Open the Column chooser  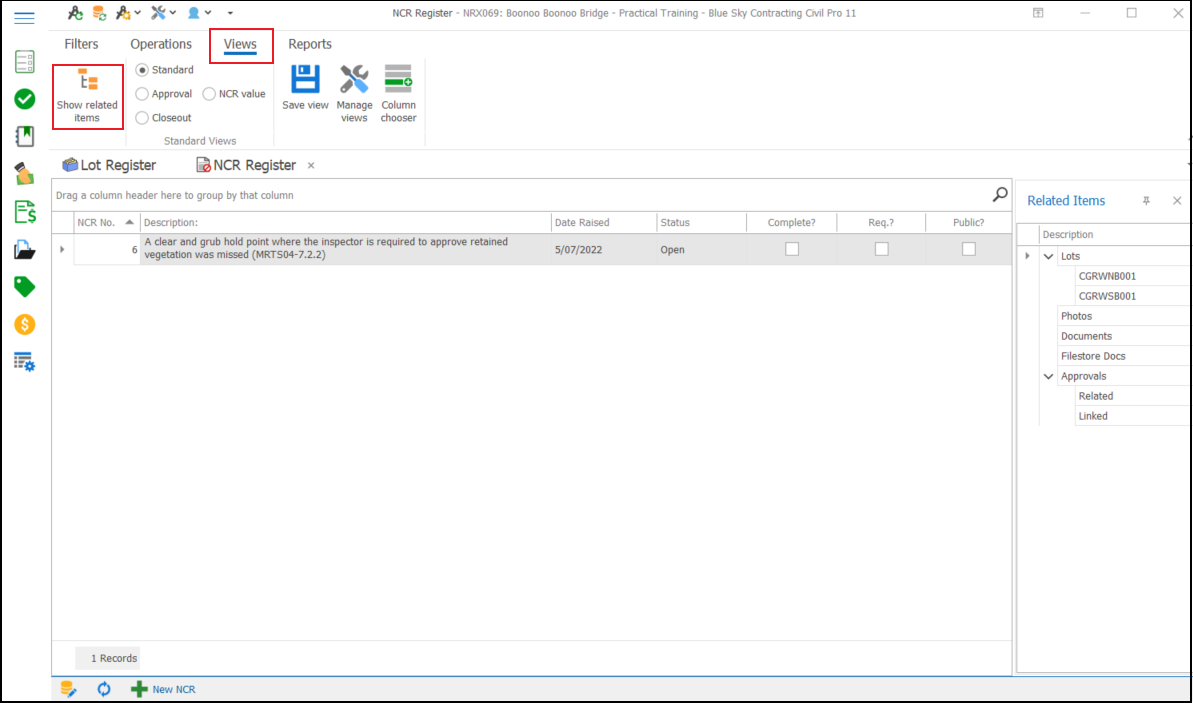click(398, 79)
